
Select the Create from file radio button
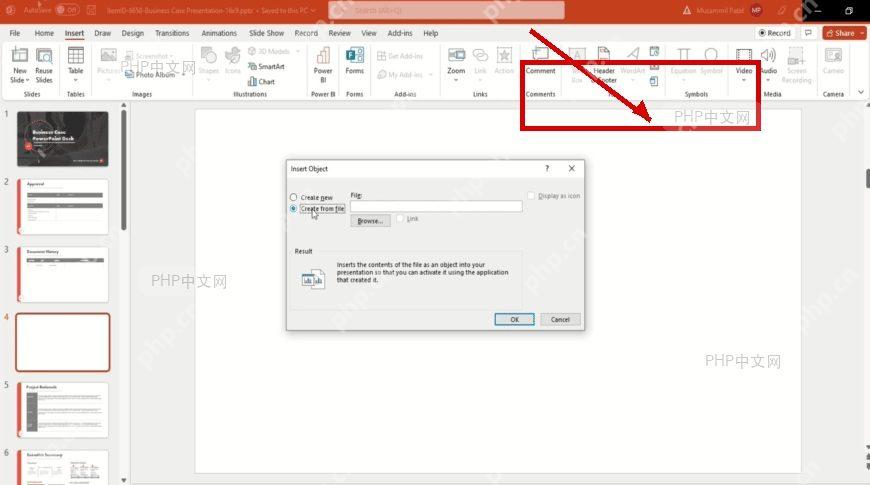294,209
